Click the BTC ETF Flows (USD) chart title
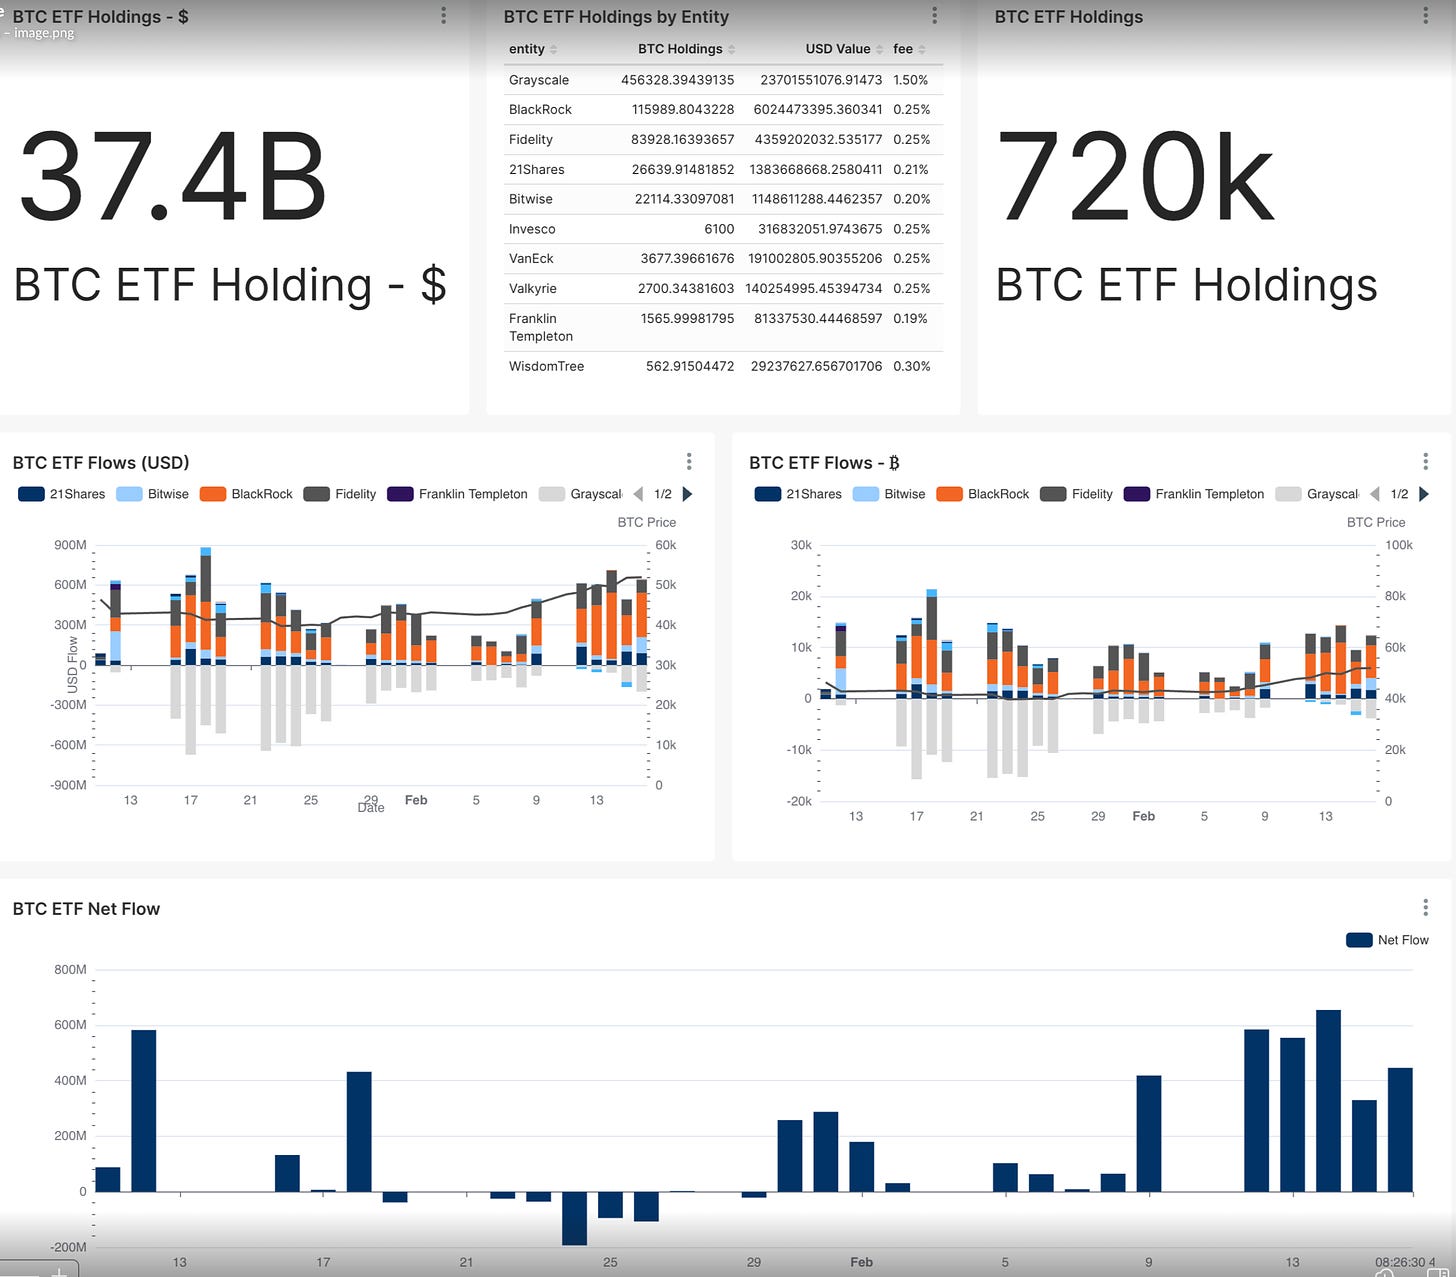 [101, 462]
